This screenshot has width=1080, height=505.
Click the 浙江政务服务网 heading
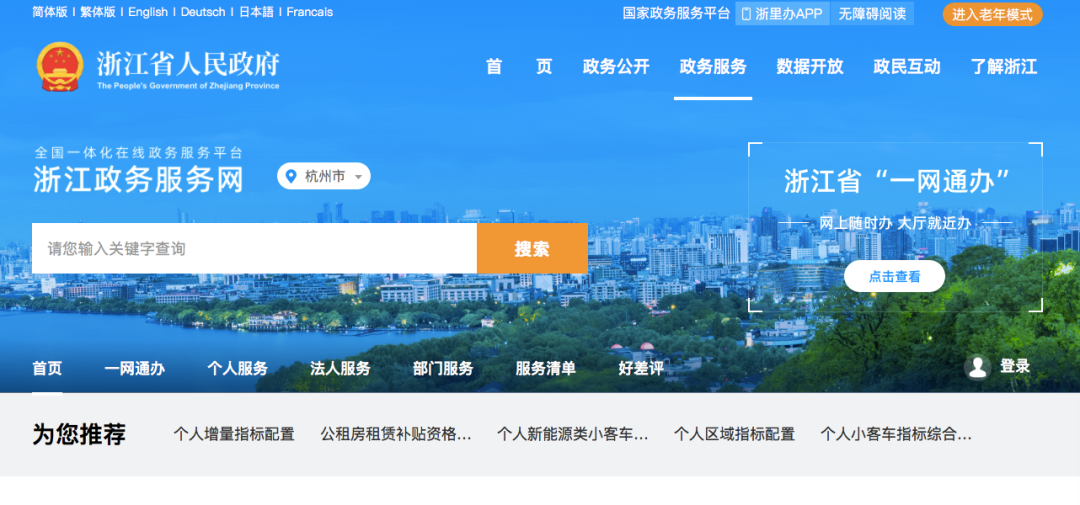click(138, 181)
